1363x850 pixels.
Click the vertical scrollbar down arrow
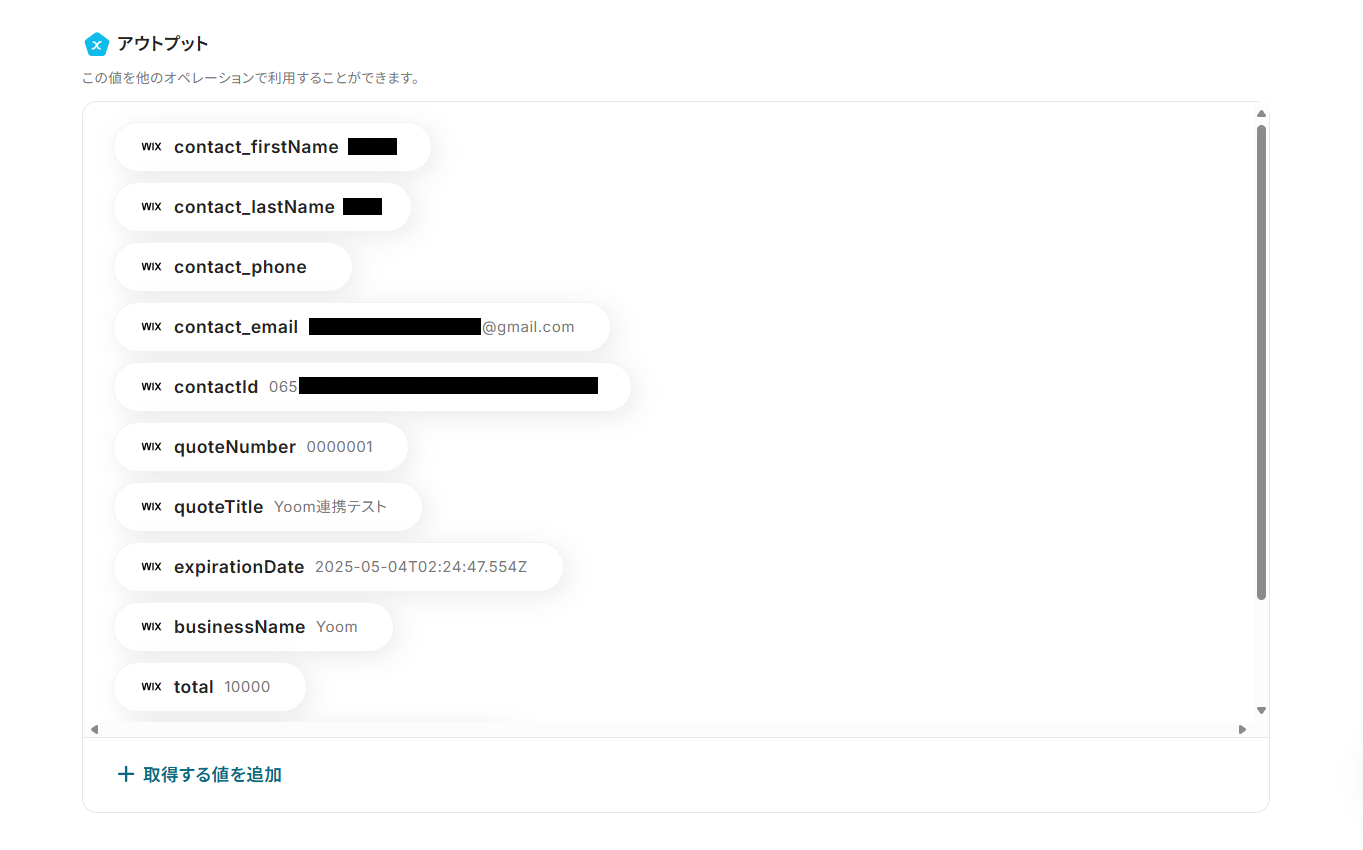(x=1261, y=711)
